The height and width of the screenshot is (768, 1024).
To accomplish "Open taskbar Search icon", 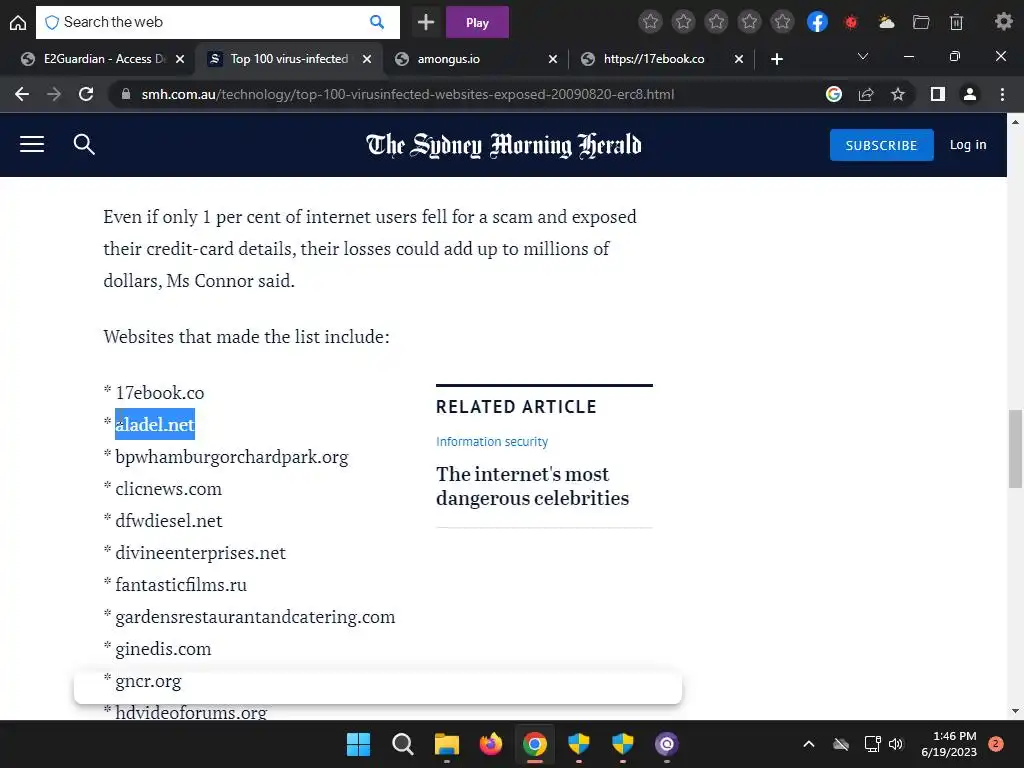I will (x=402, y=744).
